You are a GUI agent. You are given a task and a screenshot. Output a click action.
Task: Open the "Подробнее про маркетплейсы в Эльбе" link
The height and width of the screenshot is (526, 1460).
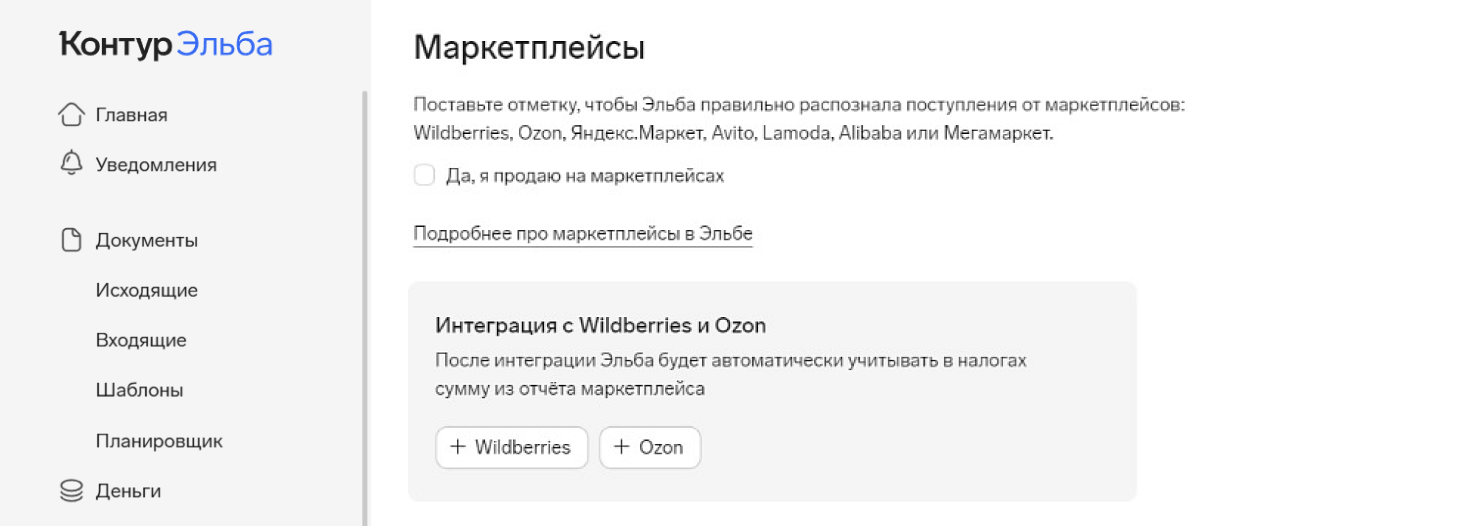tap(582, 234)
